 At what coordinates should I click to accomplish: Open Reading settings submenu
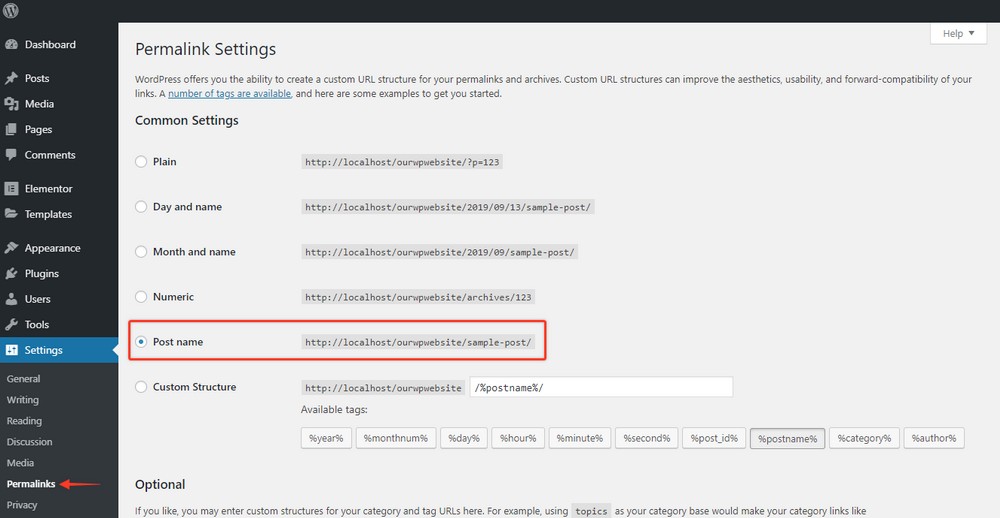coord(24,421)
